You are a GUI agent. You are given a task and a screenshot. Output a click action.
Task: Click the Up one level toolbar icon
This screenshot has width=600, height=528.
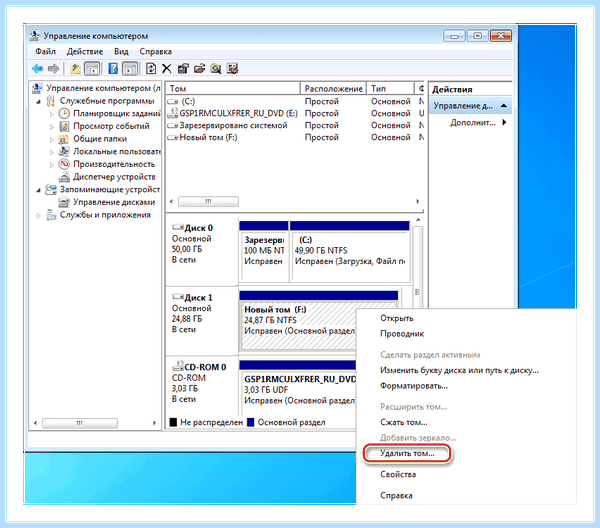(x=75, y=69)
